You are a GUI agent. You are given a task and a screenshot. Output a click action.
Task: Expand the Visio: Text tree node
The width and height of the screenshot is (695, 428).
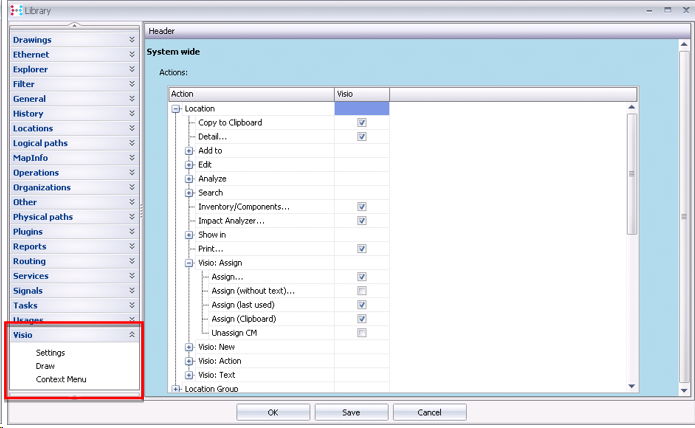(189, 375)
